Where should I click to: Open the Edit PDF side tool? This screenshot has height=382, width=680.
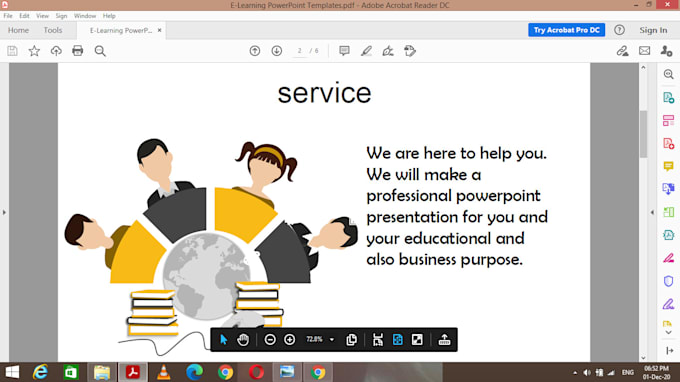[668, 121]
